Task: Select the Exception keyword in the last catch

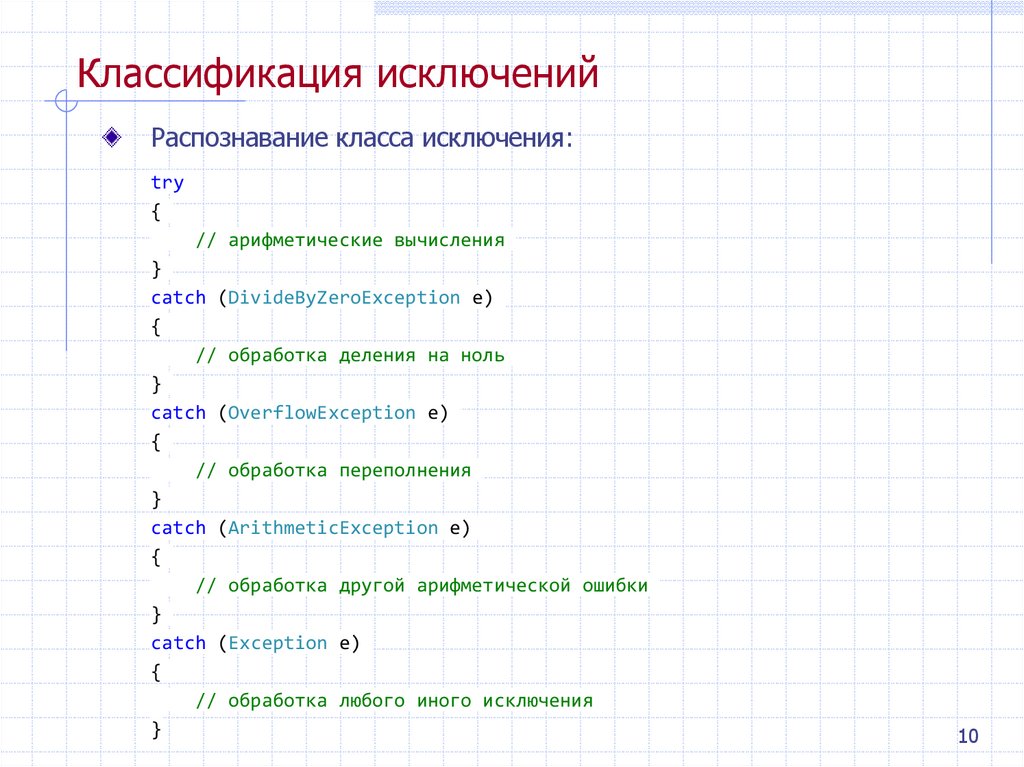Action: (277, 642)
